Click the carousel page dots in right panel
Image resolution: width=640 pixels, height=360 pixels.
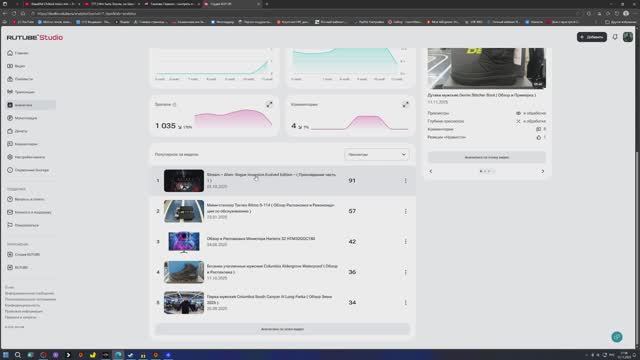(487, 171)
